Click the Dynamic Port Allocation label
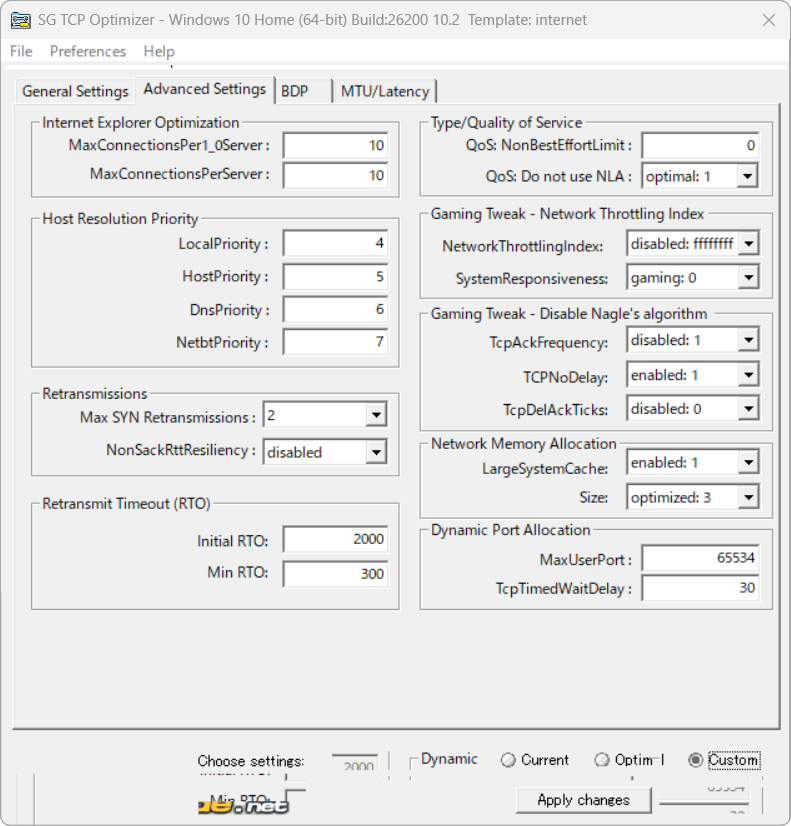 coord(510,530)
